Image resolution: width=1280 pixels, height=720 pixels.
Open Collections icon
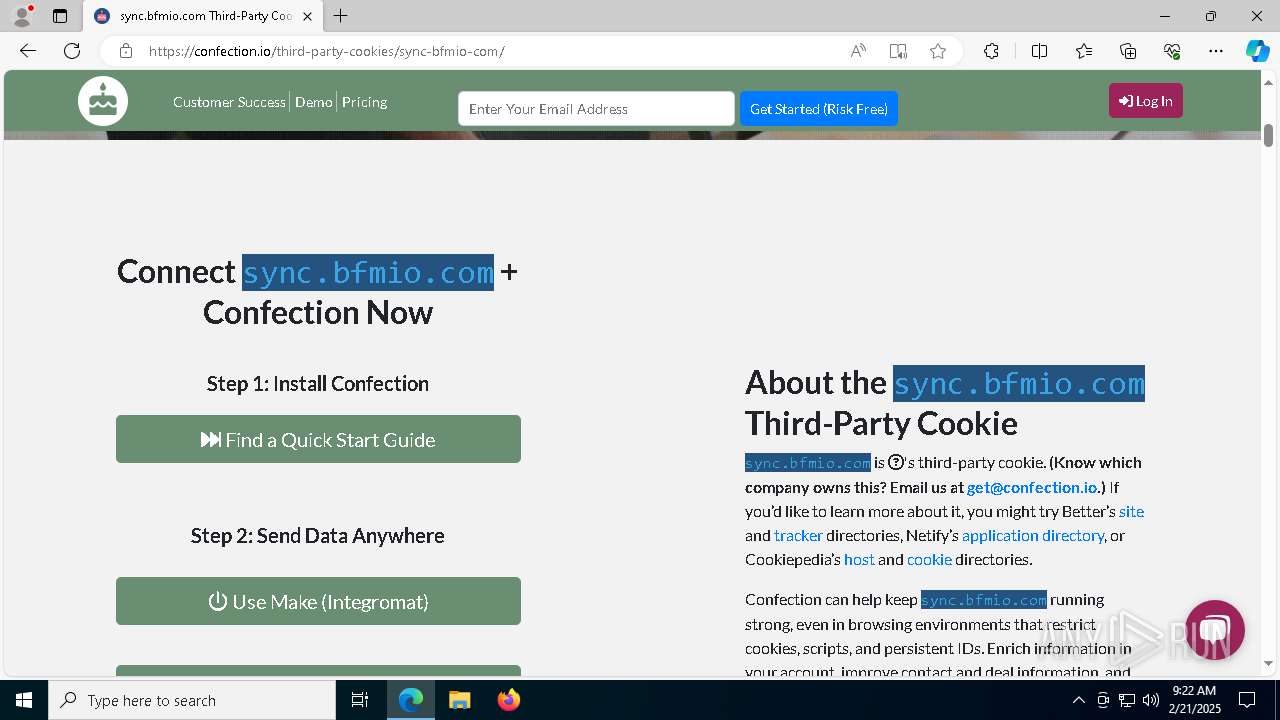[x=1128, y=51]
